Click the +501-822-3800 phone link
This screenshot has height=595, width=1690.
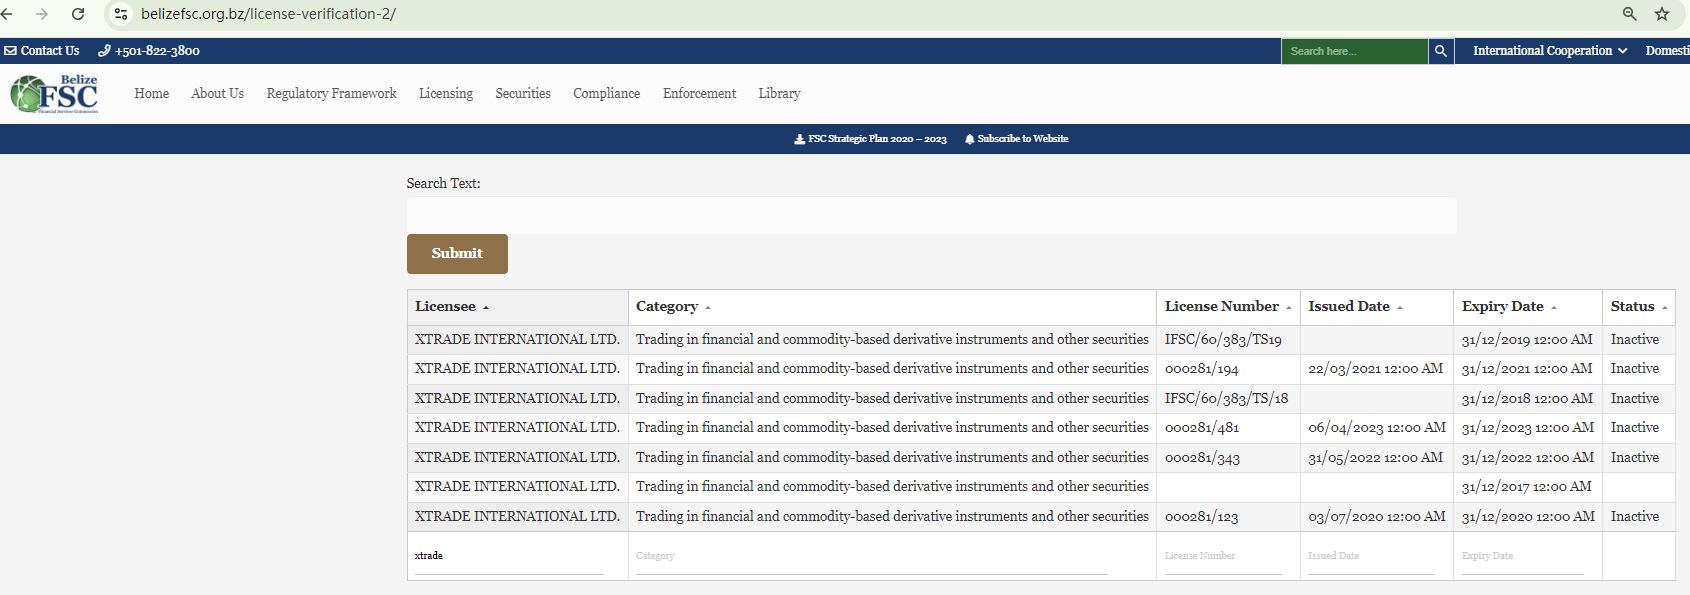pos(149,51)
